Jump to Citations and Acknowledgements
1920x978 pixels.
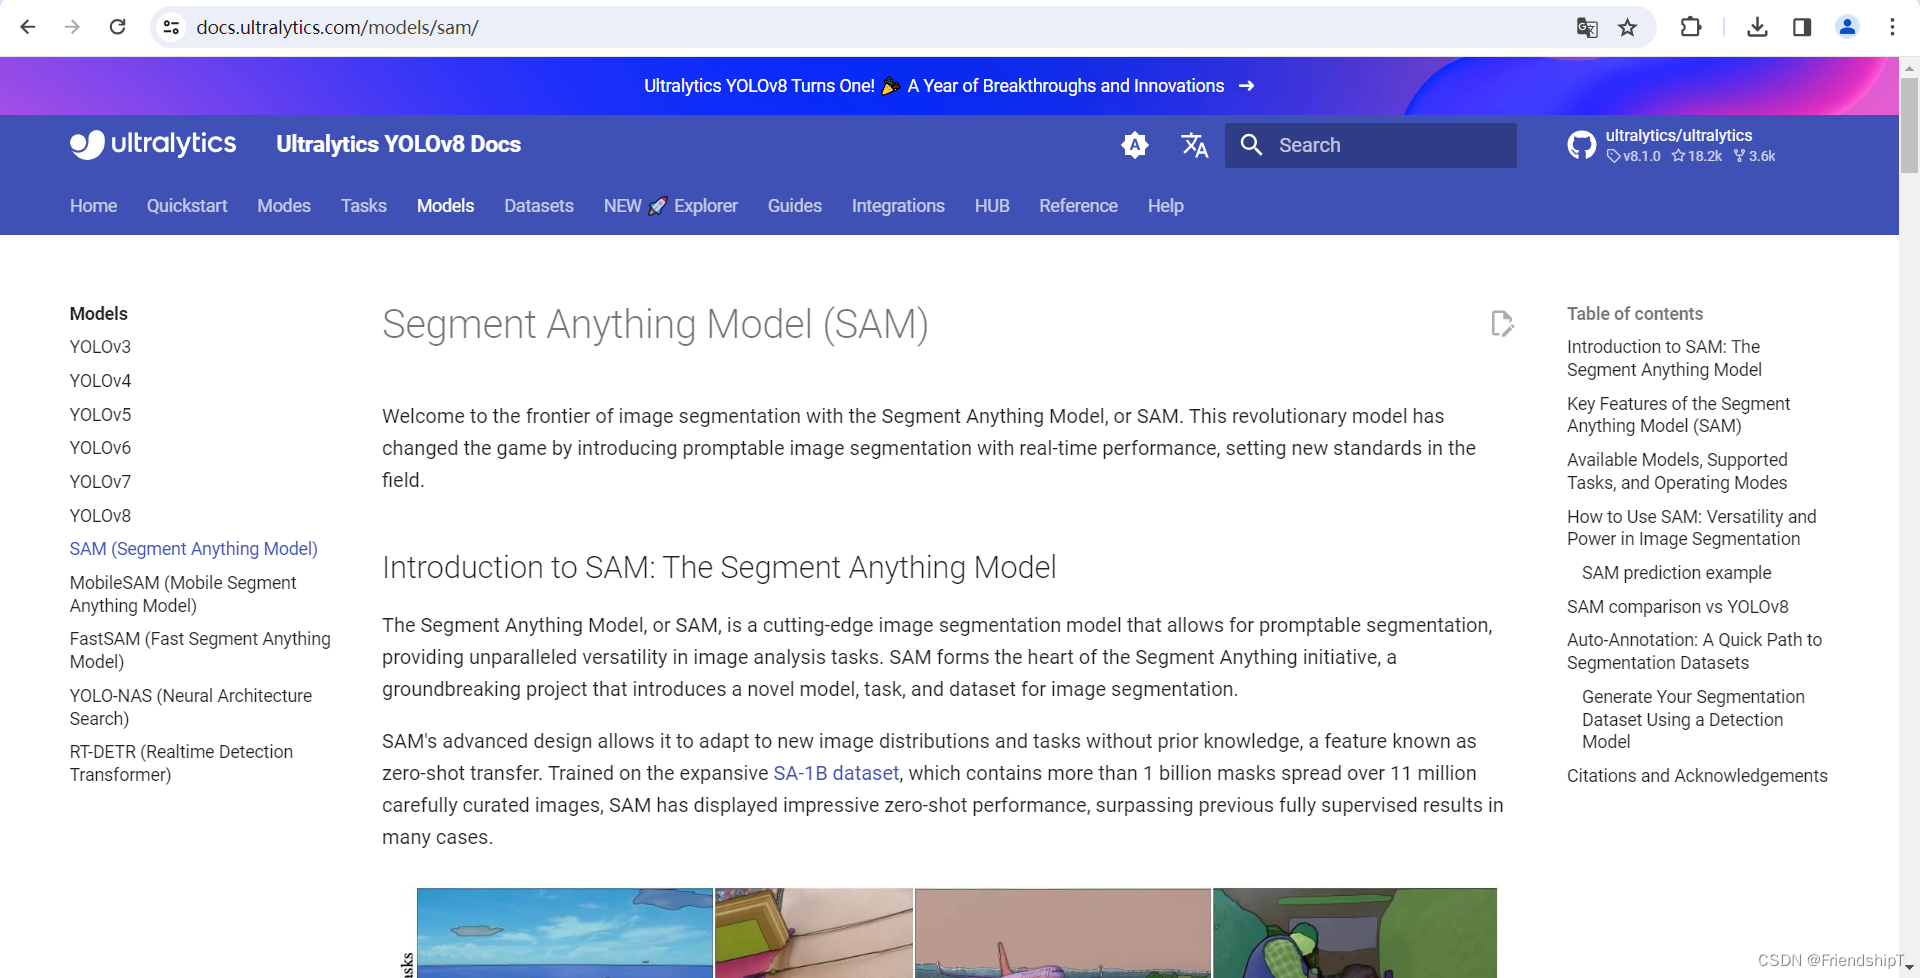[1697, 776]
